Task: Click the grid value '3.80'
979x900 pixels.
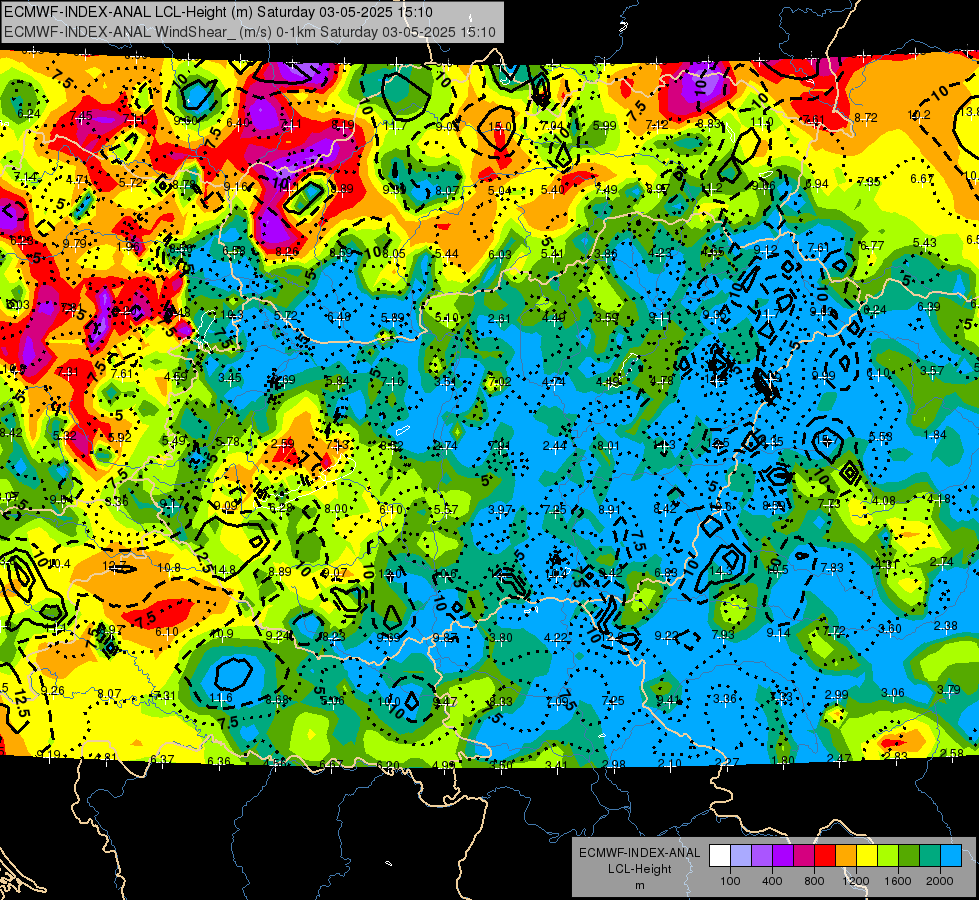Action: (x=501, y=638)
